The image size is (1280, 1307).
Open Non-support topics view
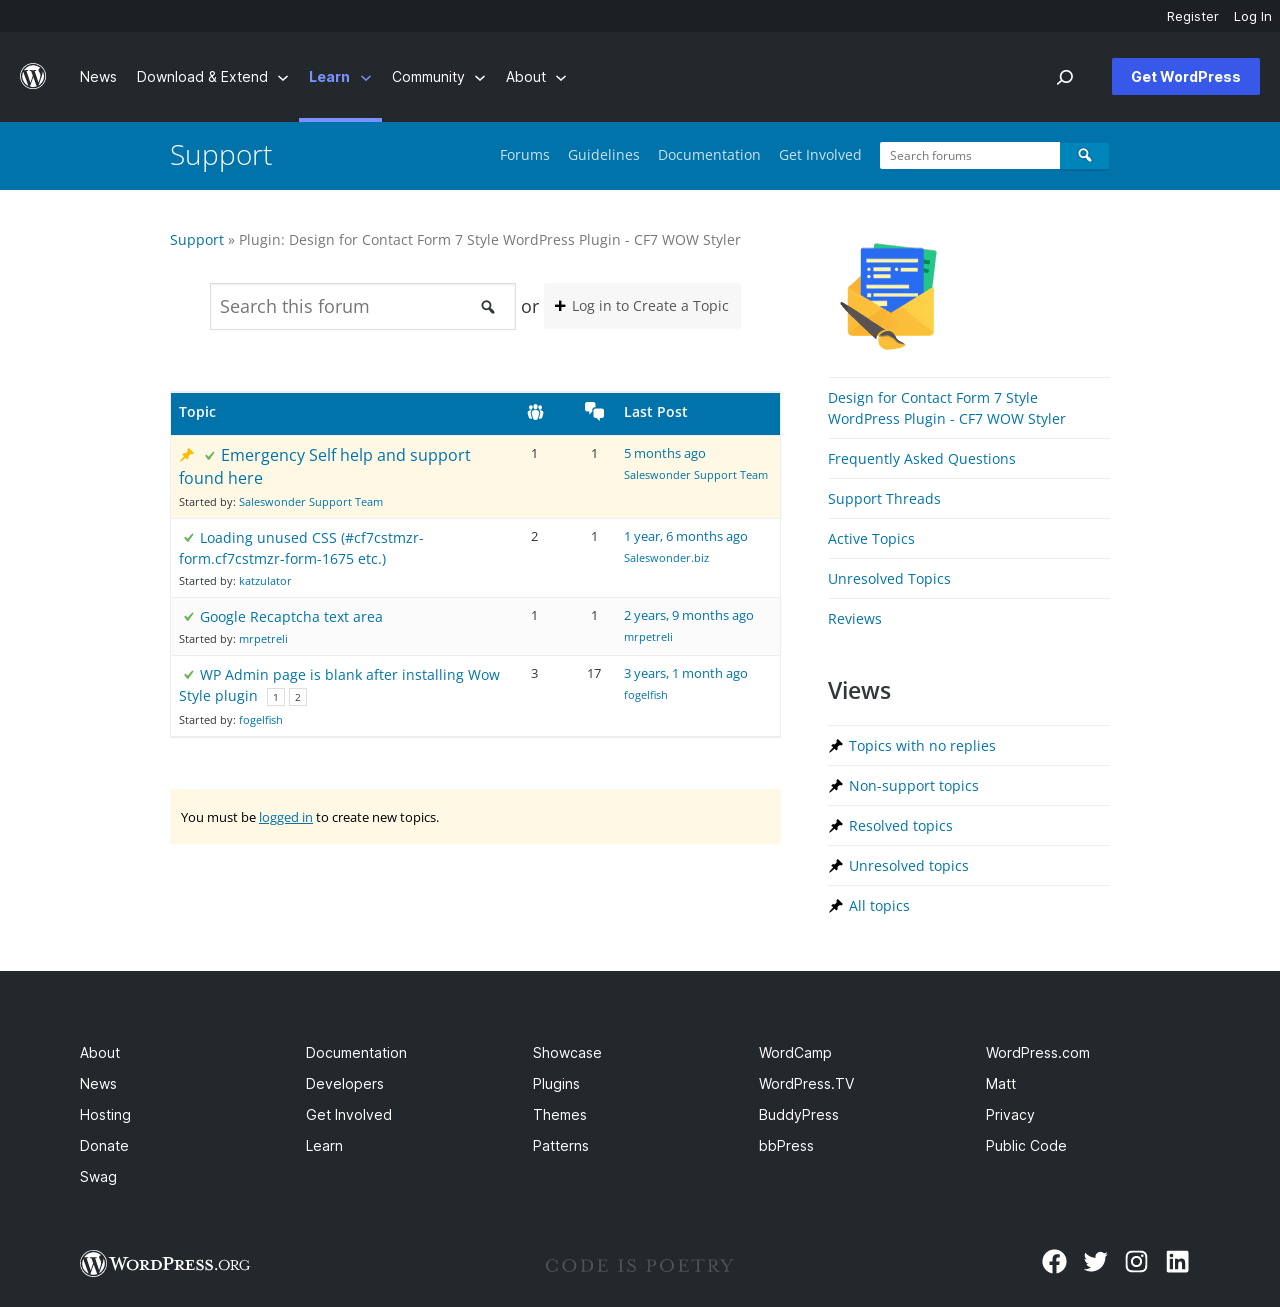(914, 786)
